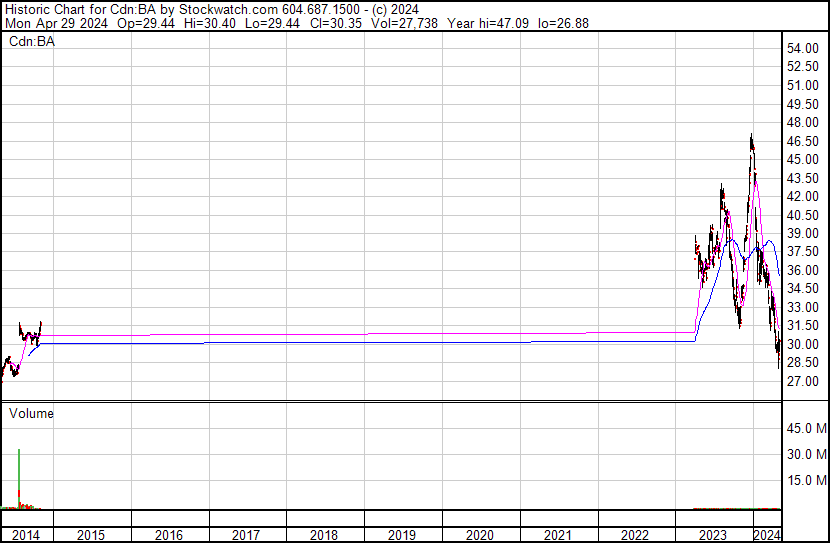
Task: Select the 2023 year label on timeline
Action: [713, 535]
